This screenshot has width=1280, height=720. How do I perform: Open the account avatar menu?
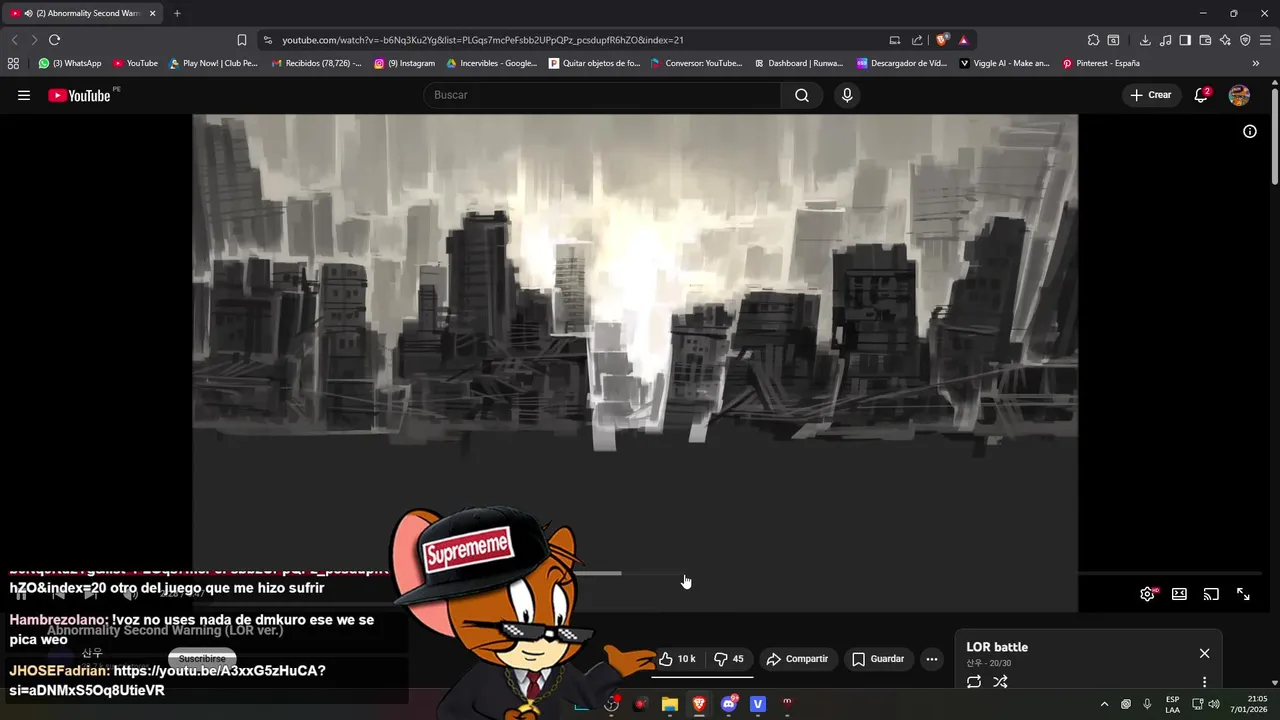point(1239,95)
